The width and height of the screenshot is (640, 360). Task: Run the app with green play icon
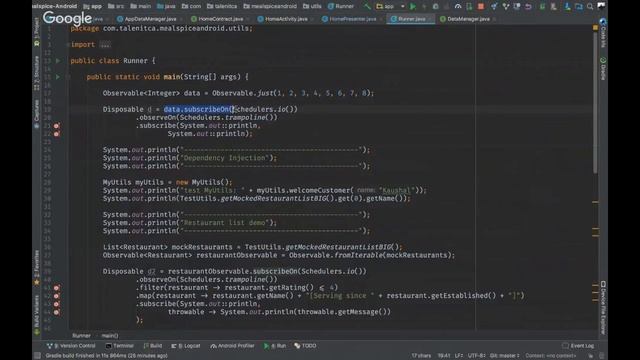[x=413, y=6]
